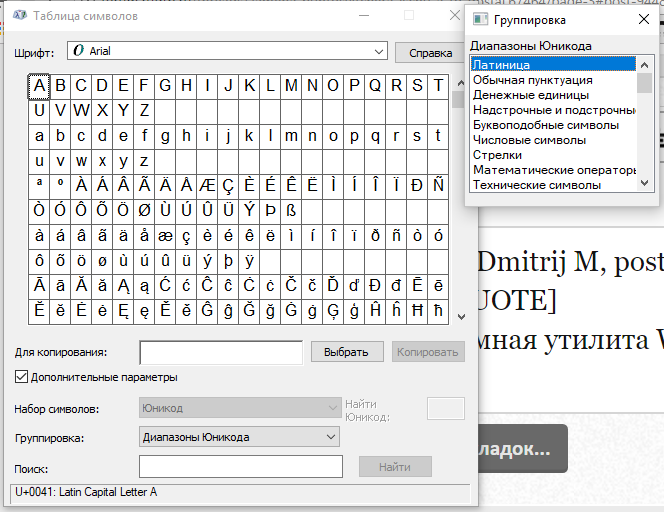Click down arrow of Группировка list scrollbar
664x512 pixels.
[645, 183]
